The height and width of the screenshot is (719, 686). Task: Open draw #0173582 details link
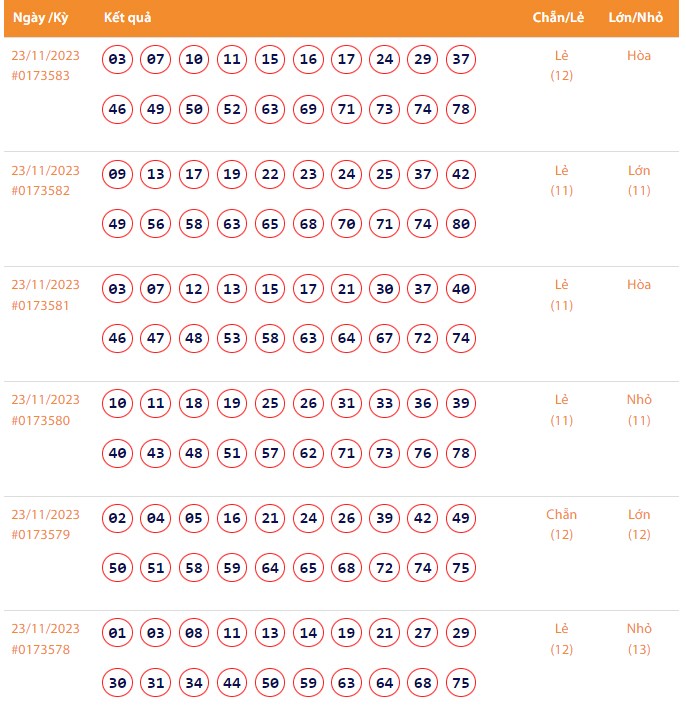coord(41,190)
